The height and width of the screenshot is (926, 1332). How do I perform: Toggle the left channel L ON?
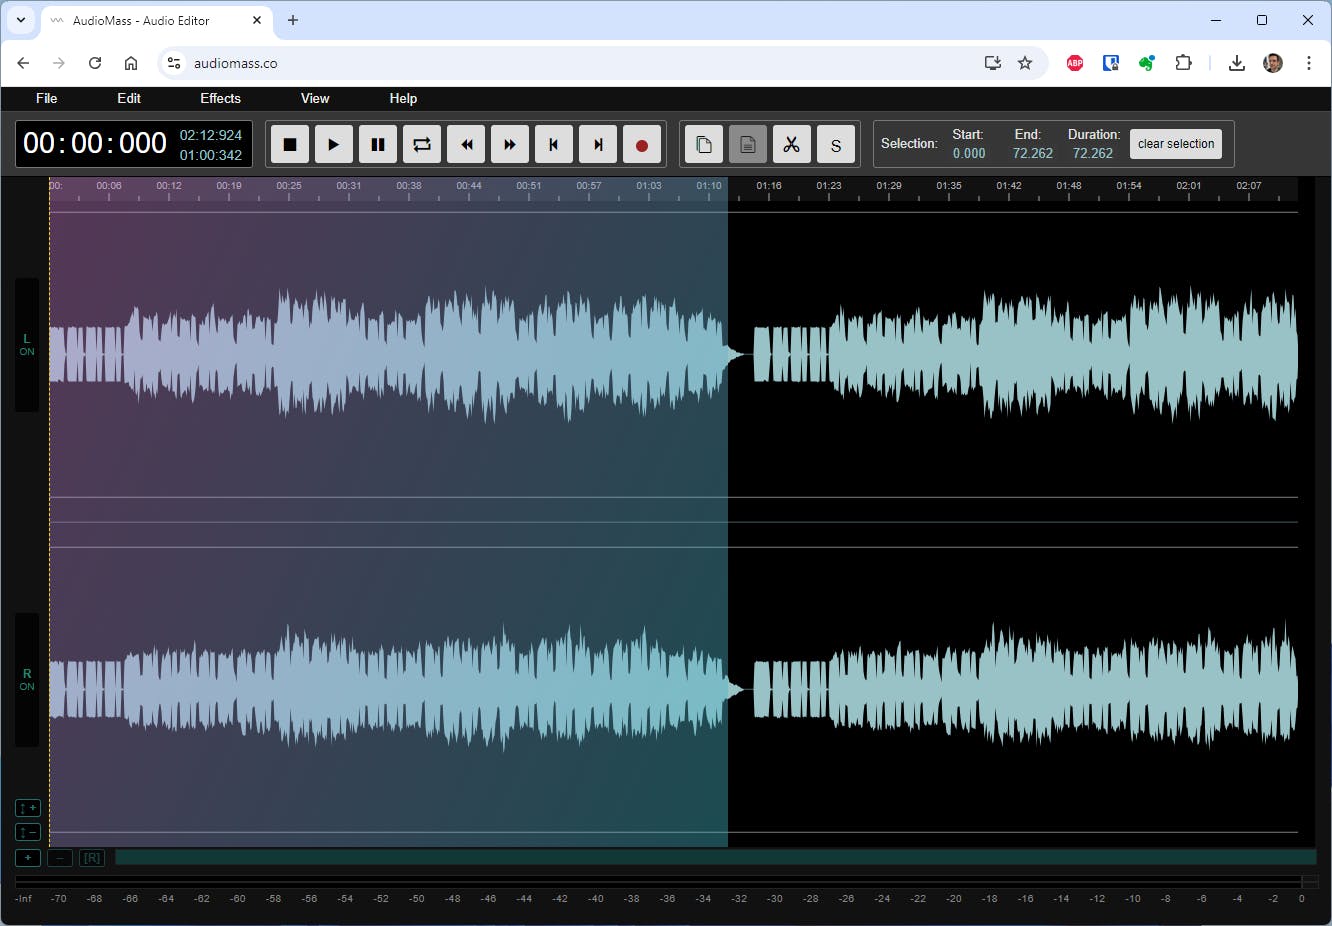pyautogui.click(x=27, y=345)
